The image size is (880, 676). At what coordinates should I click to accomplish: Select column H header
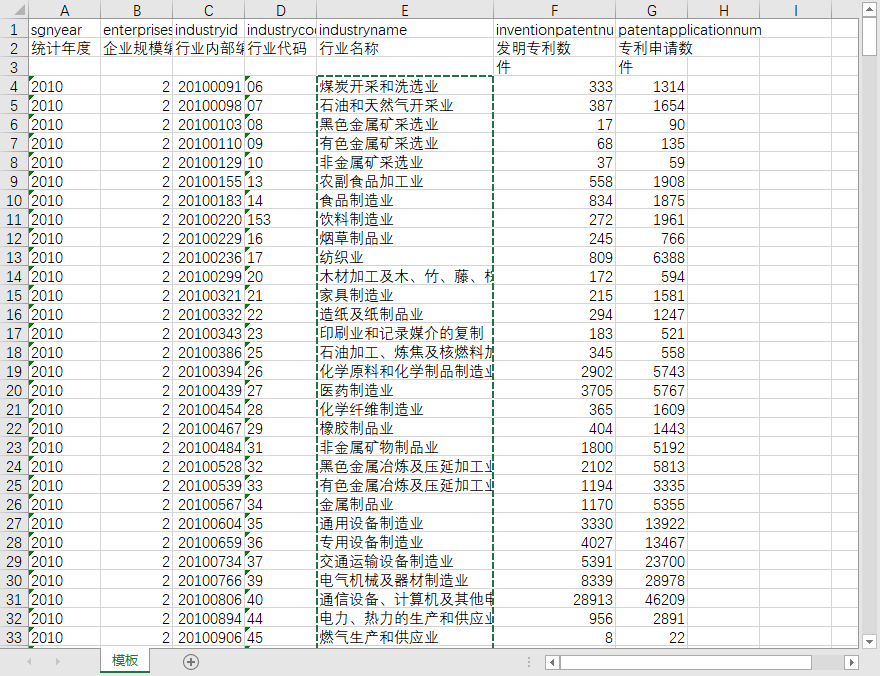tap(723, 10)
